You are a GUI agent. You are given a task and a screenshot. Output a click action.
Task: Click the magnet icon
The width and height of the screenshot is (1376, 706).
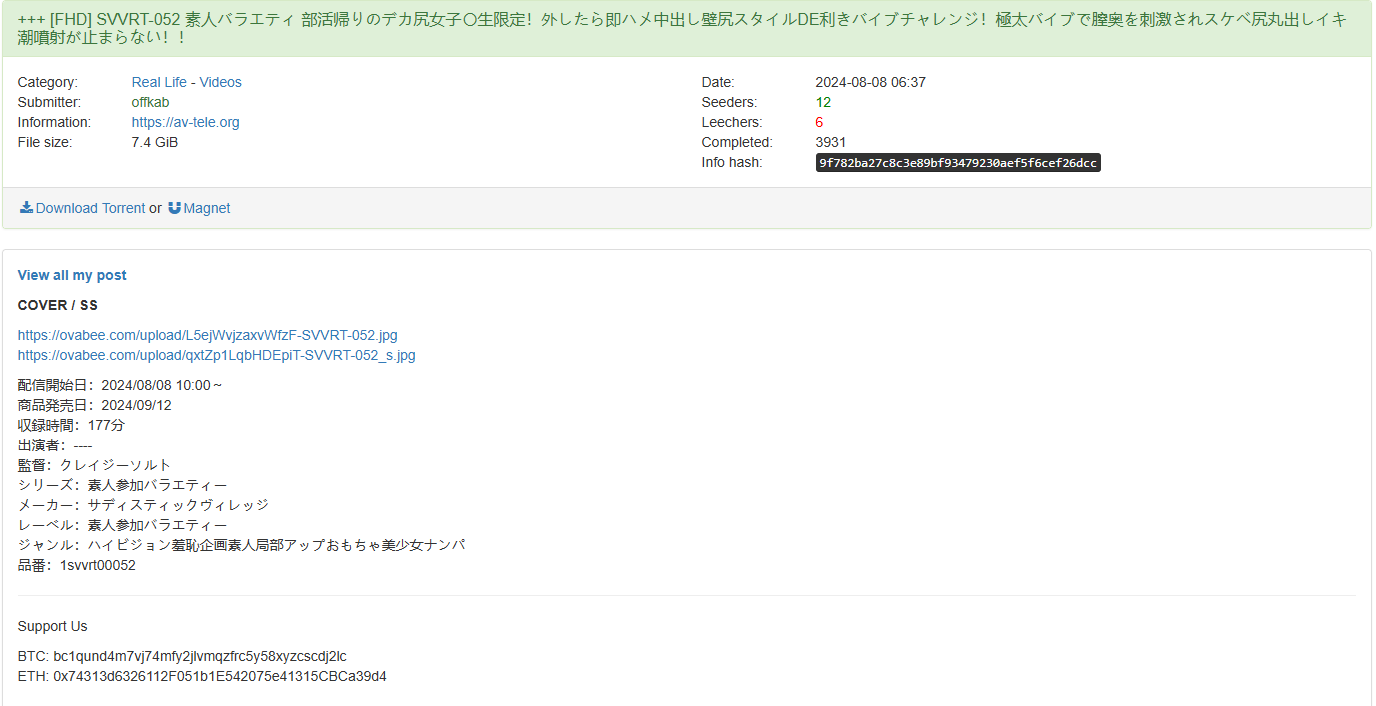[x=174, y=208]
